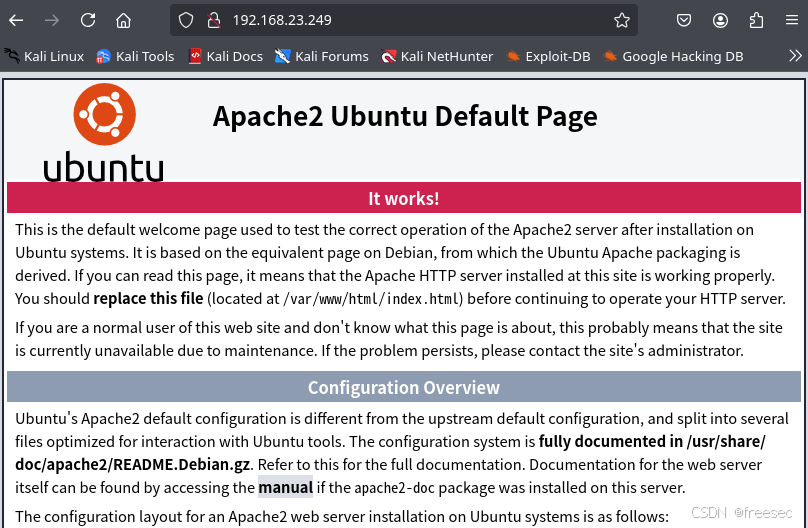Save page to Pocket
The height and width of the screenshot is (528, 808).
pyautogui.click(x=684, y=20)
